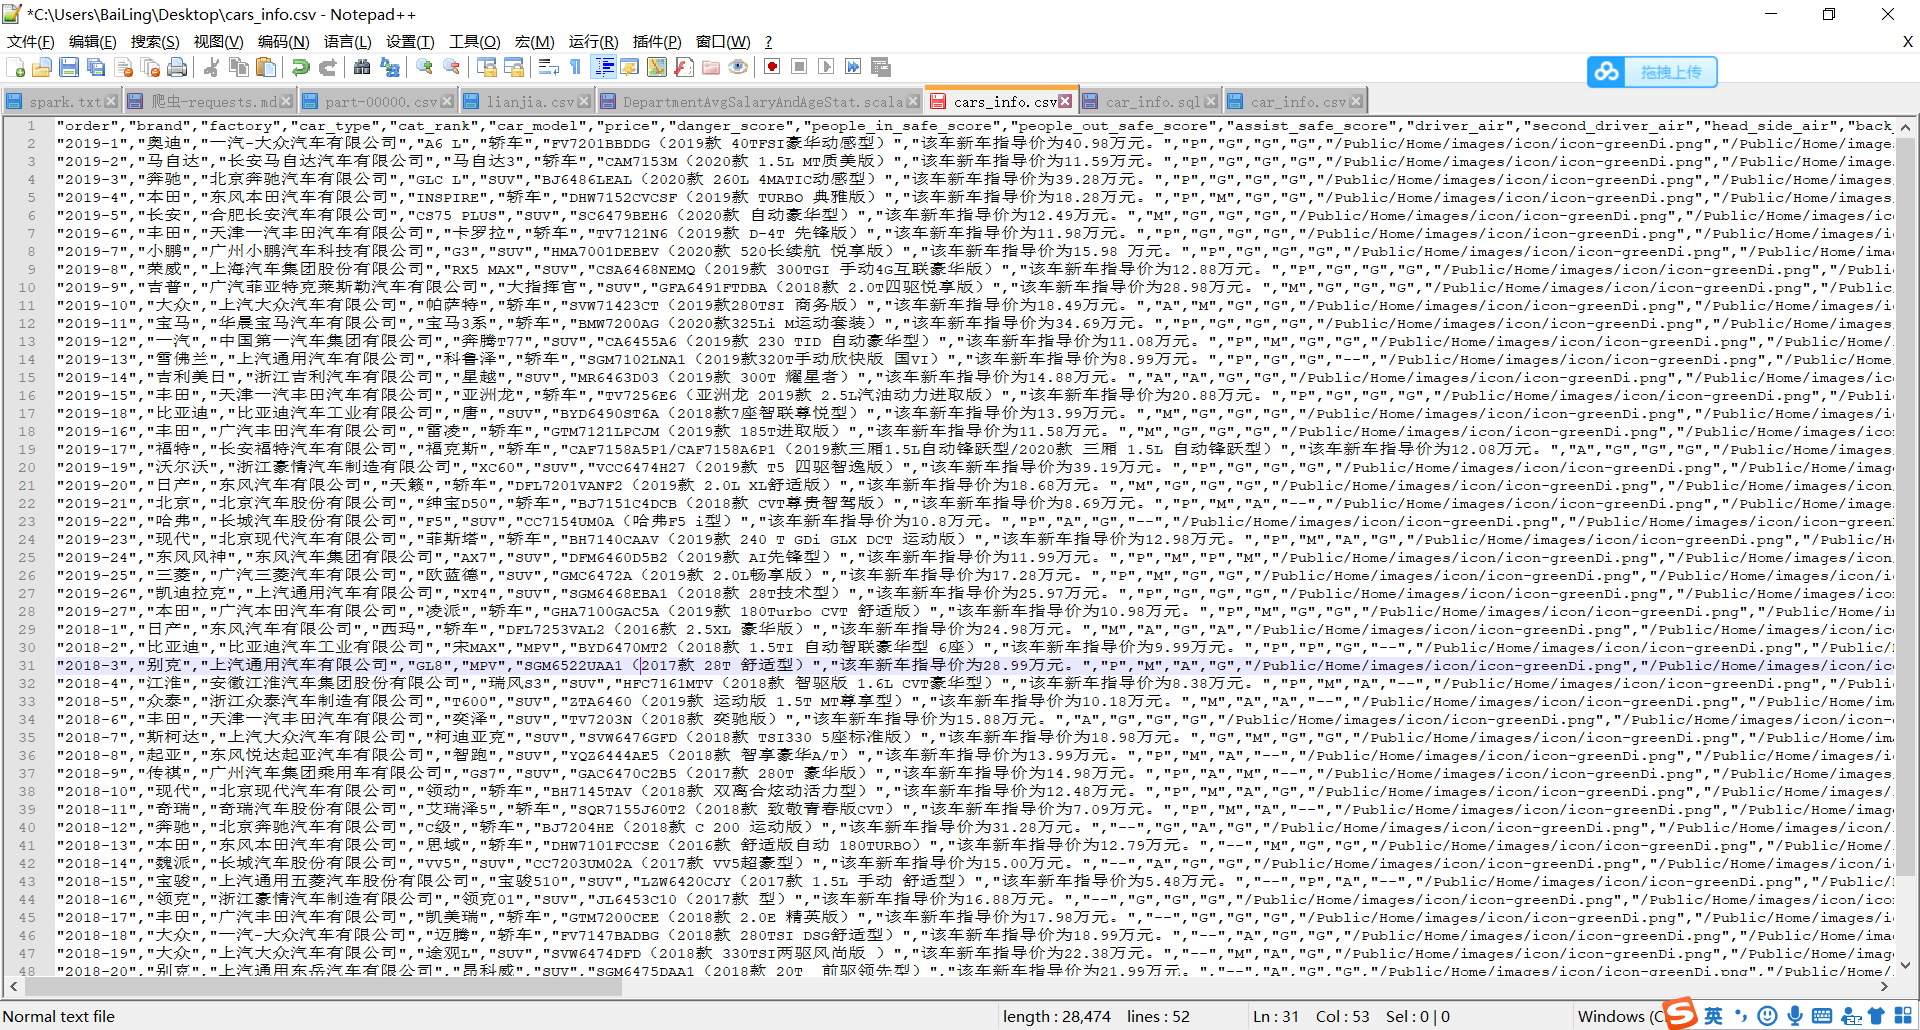The image size is (1920, 1030).
Task: Click the Stop recording macro icon
Action: pyautogui.click(x=799, y=67)
